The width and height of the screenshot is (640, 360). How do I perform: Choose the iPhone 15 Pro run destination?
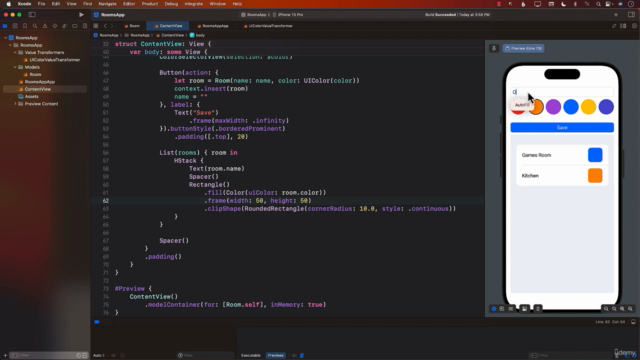point(288,15)
